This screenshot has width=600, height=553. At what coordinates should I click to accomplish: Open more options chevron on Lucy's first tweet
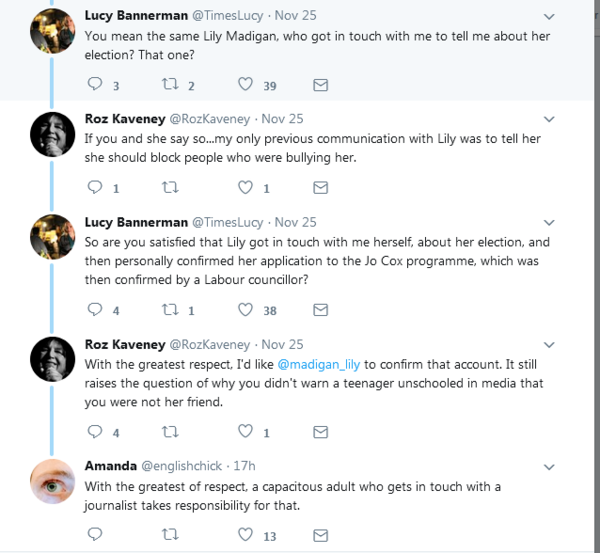548,17
